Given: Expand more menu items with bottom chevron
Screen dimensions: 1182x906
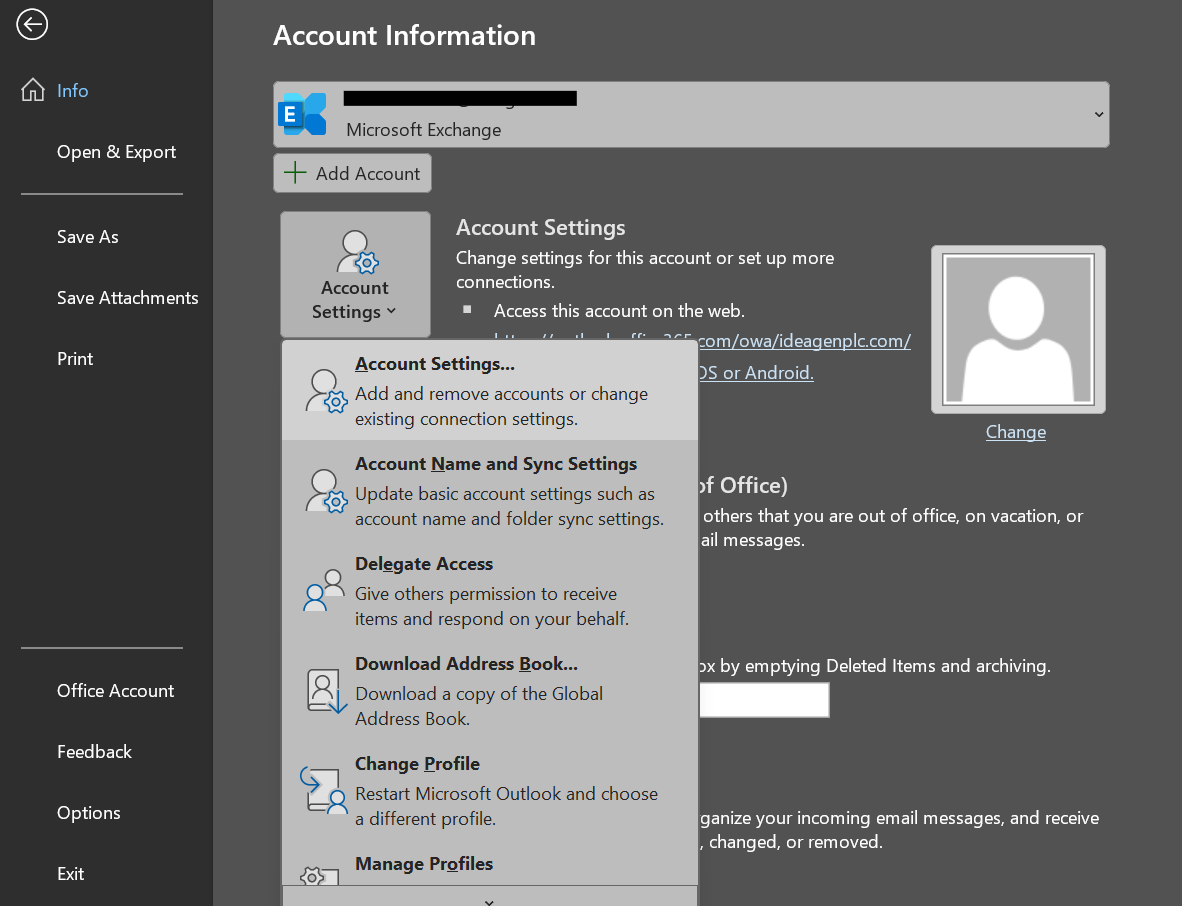Looking at the screenshot, I should pos(489,899).
